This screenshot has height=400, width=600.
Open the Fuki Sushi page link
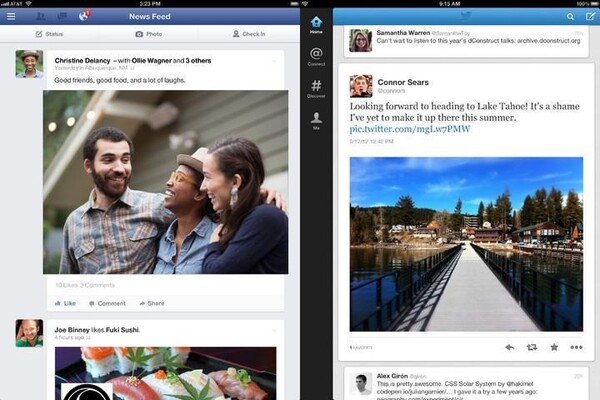pyautogui.click(x=122, y=330)
